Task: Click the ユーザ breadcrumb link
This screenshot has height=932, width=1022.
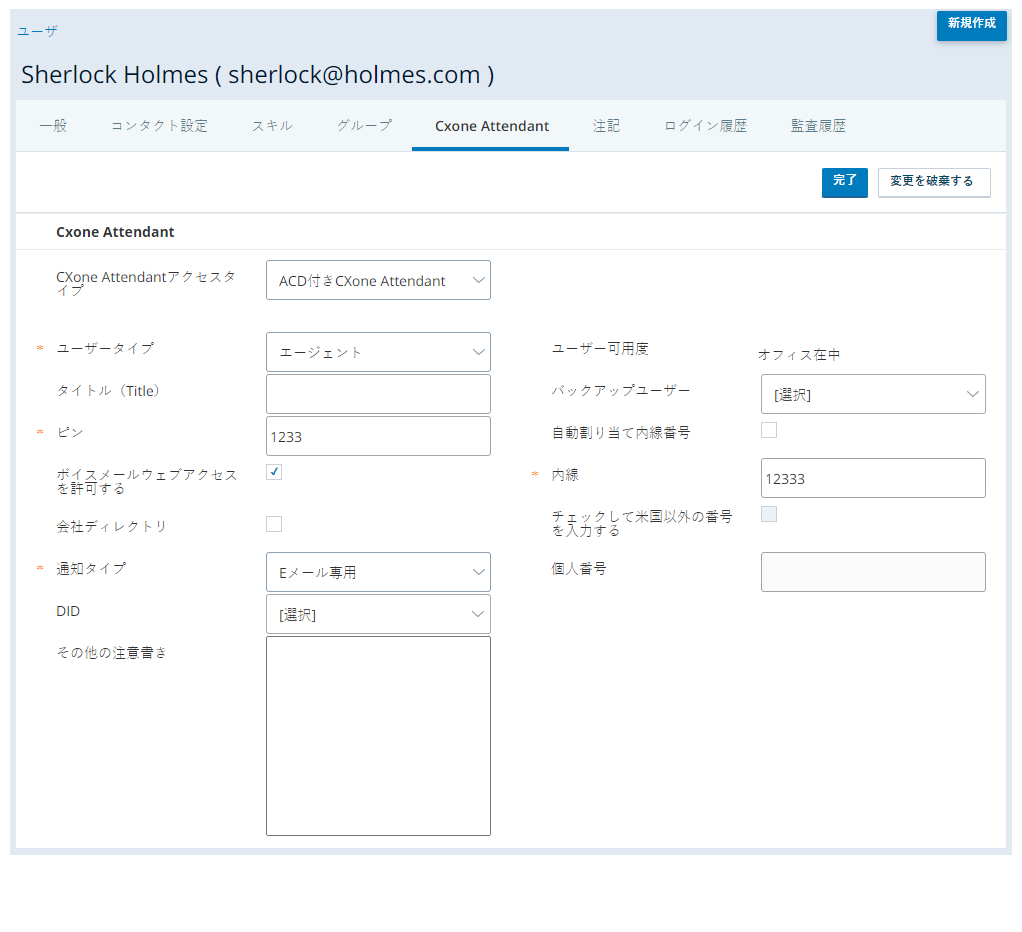Action: 37,31
